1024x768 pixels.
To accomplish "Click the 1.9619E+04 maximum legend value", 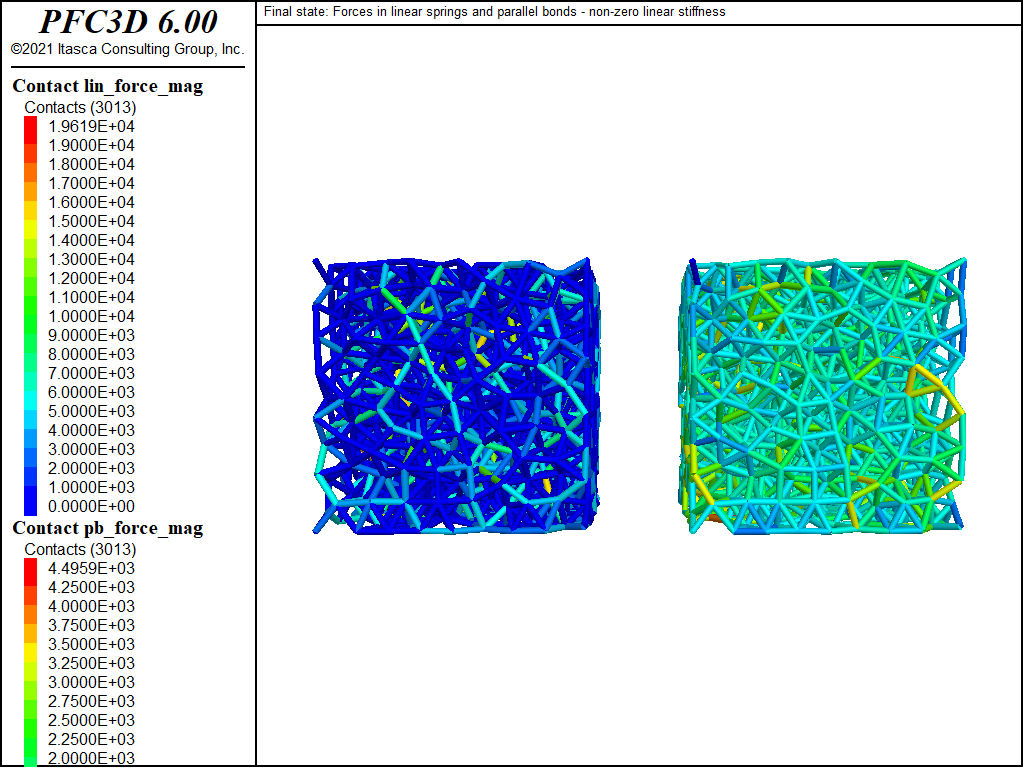I will point(91,126).
